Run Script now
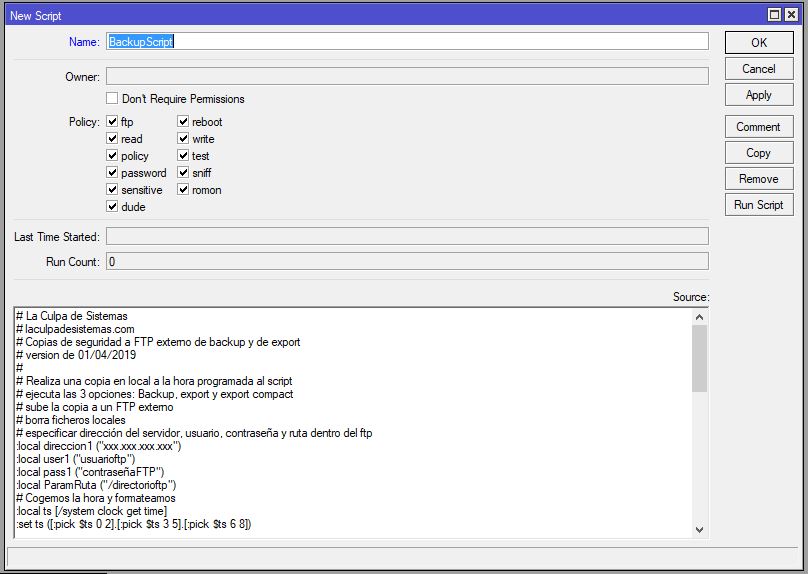Viewport: 808px width, 574px height. (758, 205)
